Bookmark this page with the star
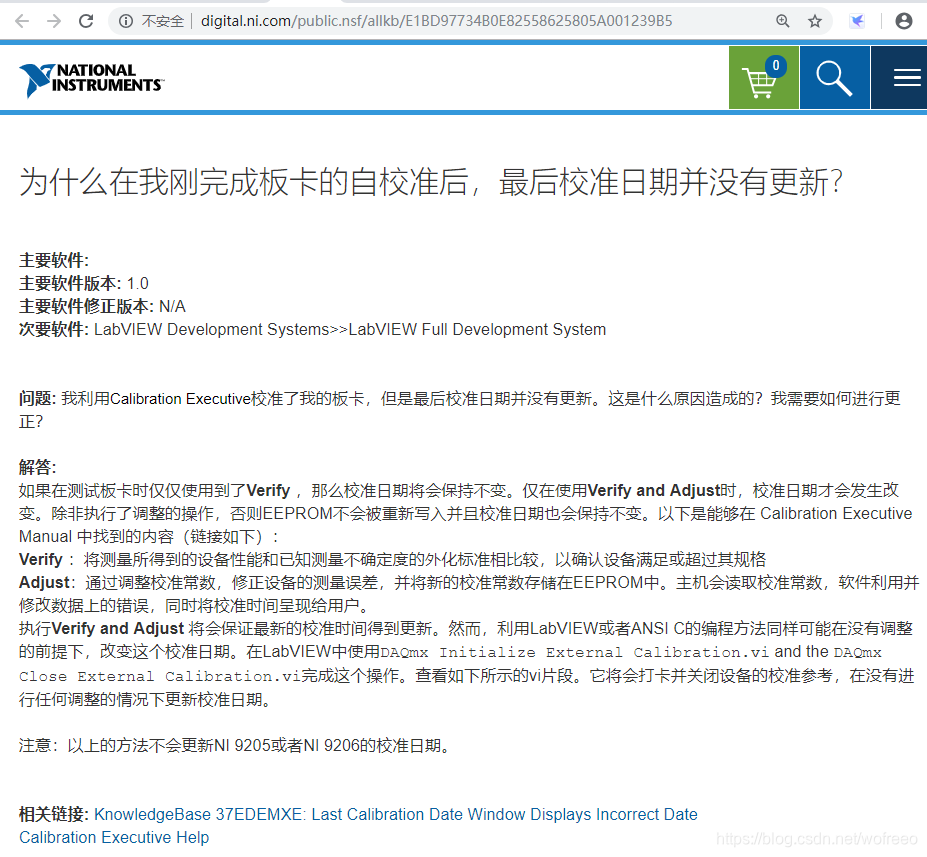The height and width of the screenshot is (857, 927). tap(815, 21)
